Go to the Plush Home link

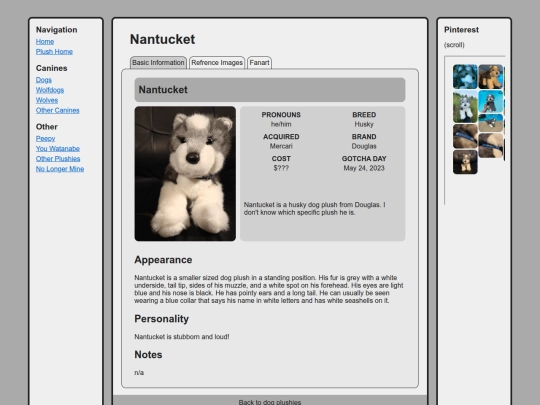click(54, 52)
